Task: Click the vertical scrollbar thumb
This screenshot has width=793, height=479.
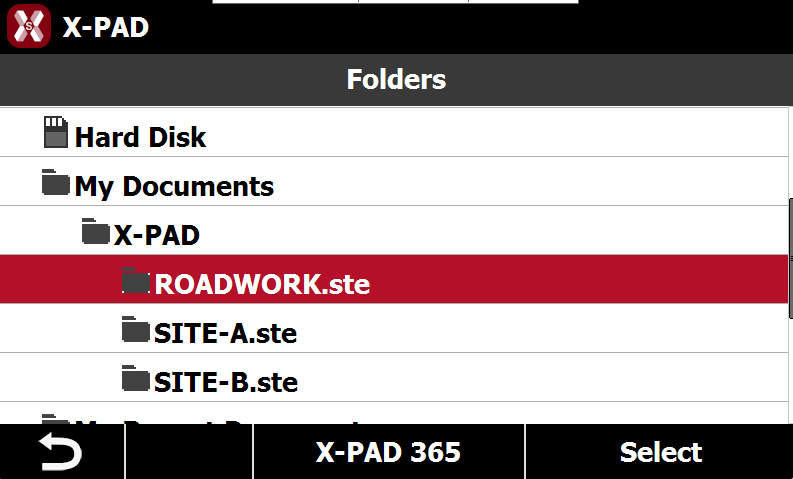Action: coord(790,259)
